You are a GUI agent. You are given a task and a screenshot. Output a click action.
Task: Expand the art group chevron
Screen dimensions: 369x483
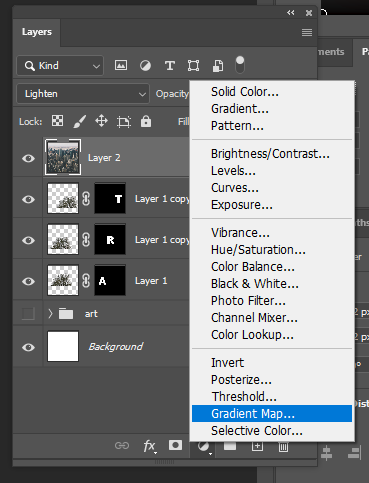tap(50, 313)
